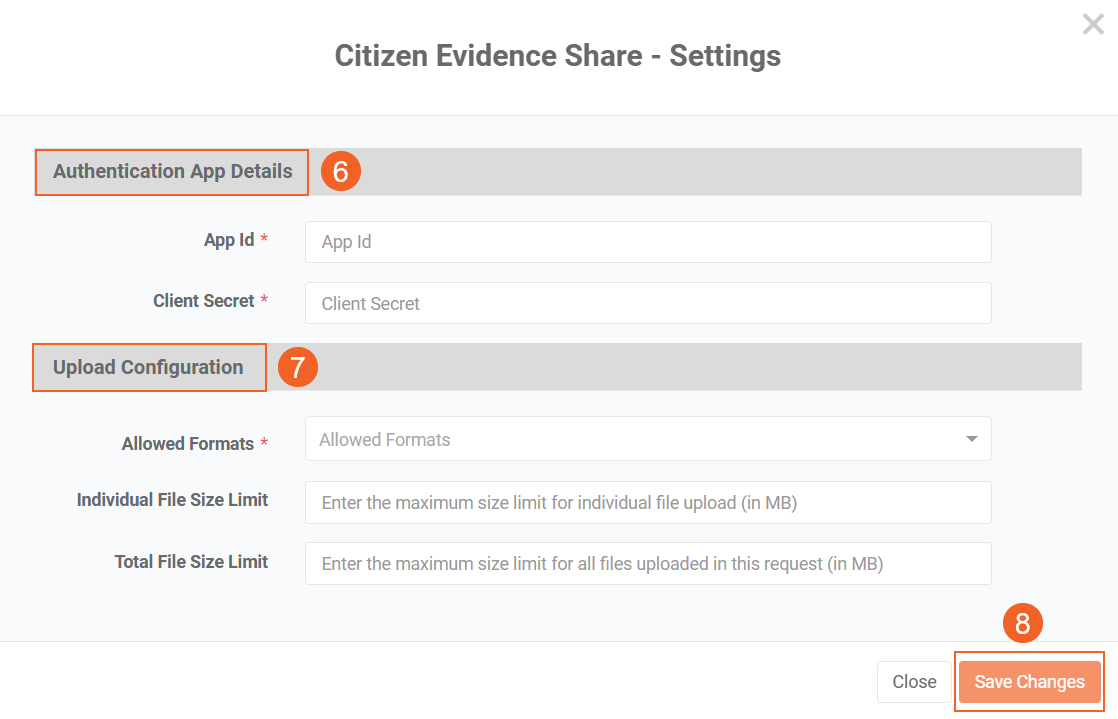Screen dimensions: 1118x719
Task: Focus the App Id input field
Action: tap(648, 242)
